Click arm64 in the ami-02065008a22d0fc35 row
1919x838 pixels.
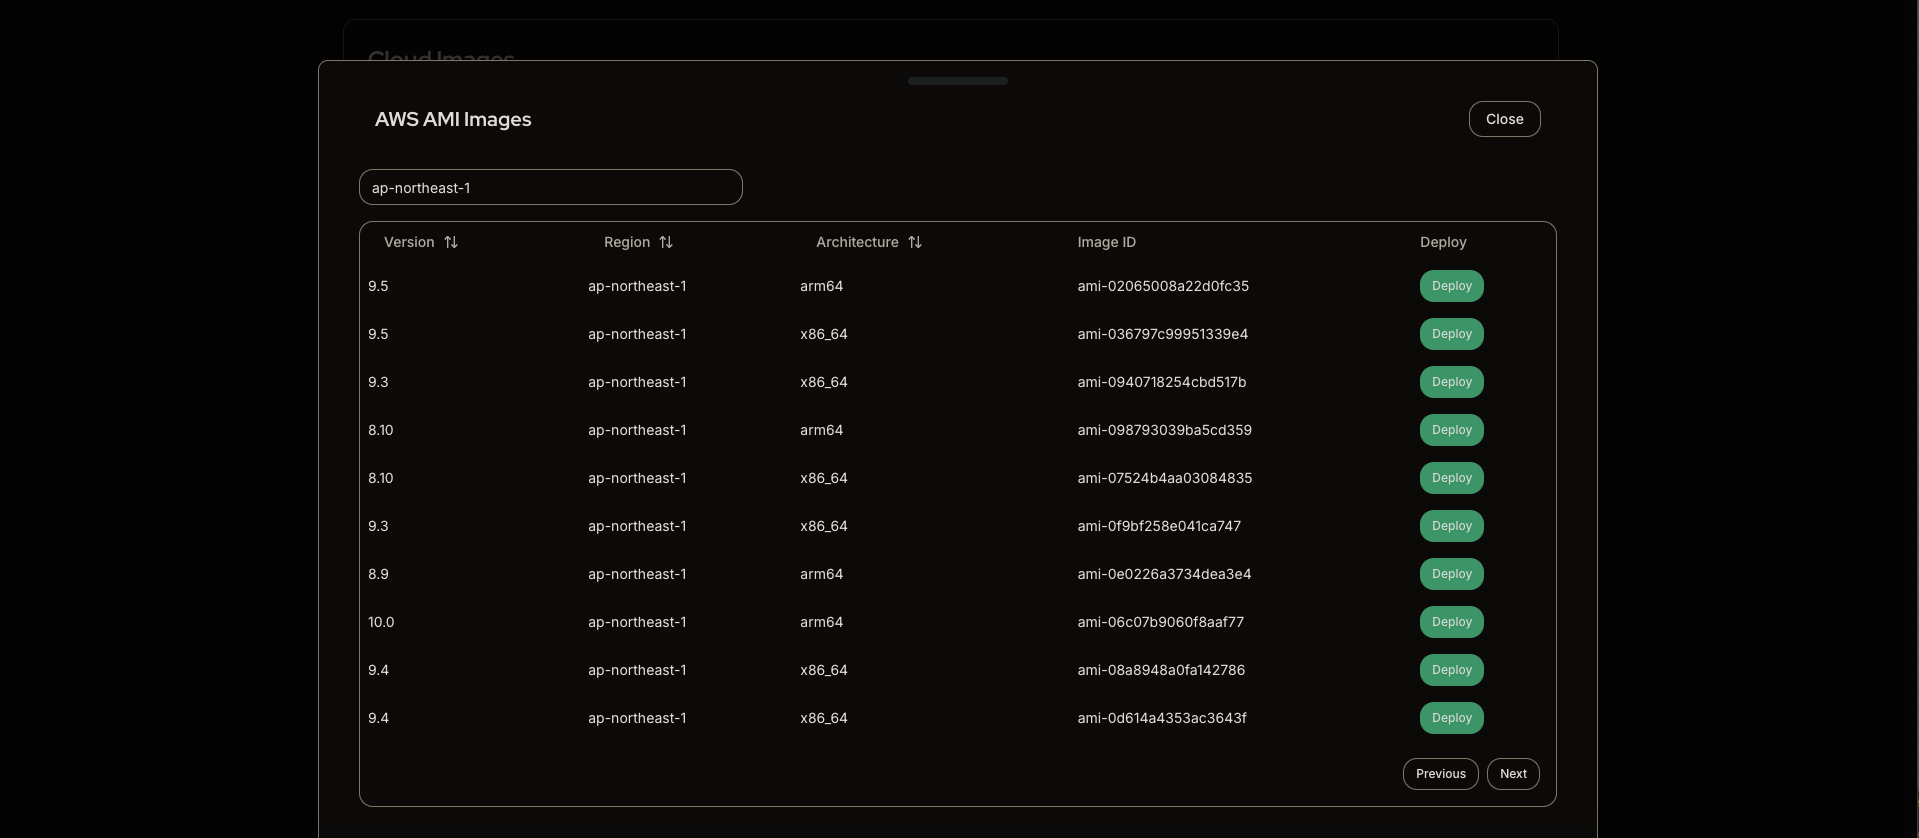pyautogui.click(x=821, y=286)
